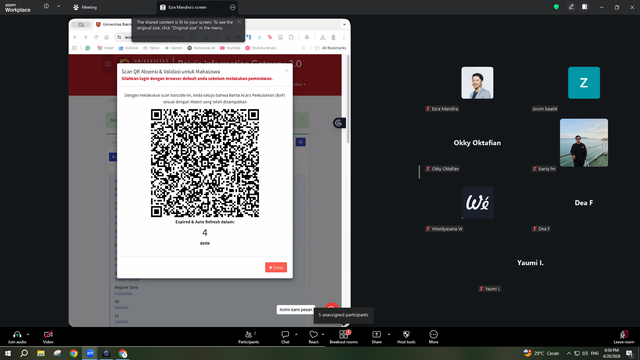The height and width of the screenshot is (360, 640).
Task: Open Windows notification center
Action: tap(630, 353)
